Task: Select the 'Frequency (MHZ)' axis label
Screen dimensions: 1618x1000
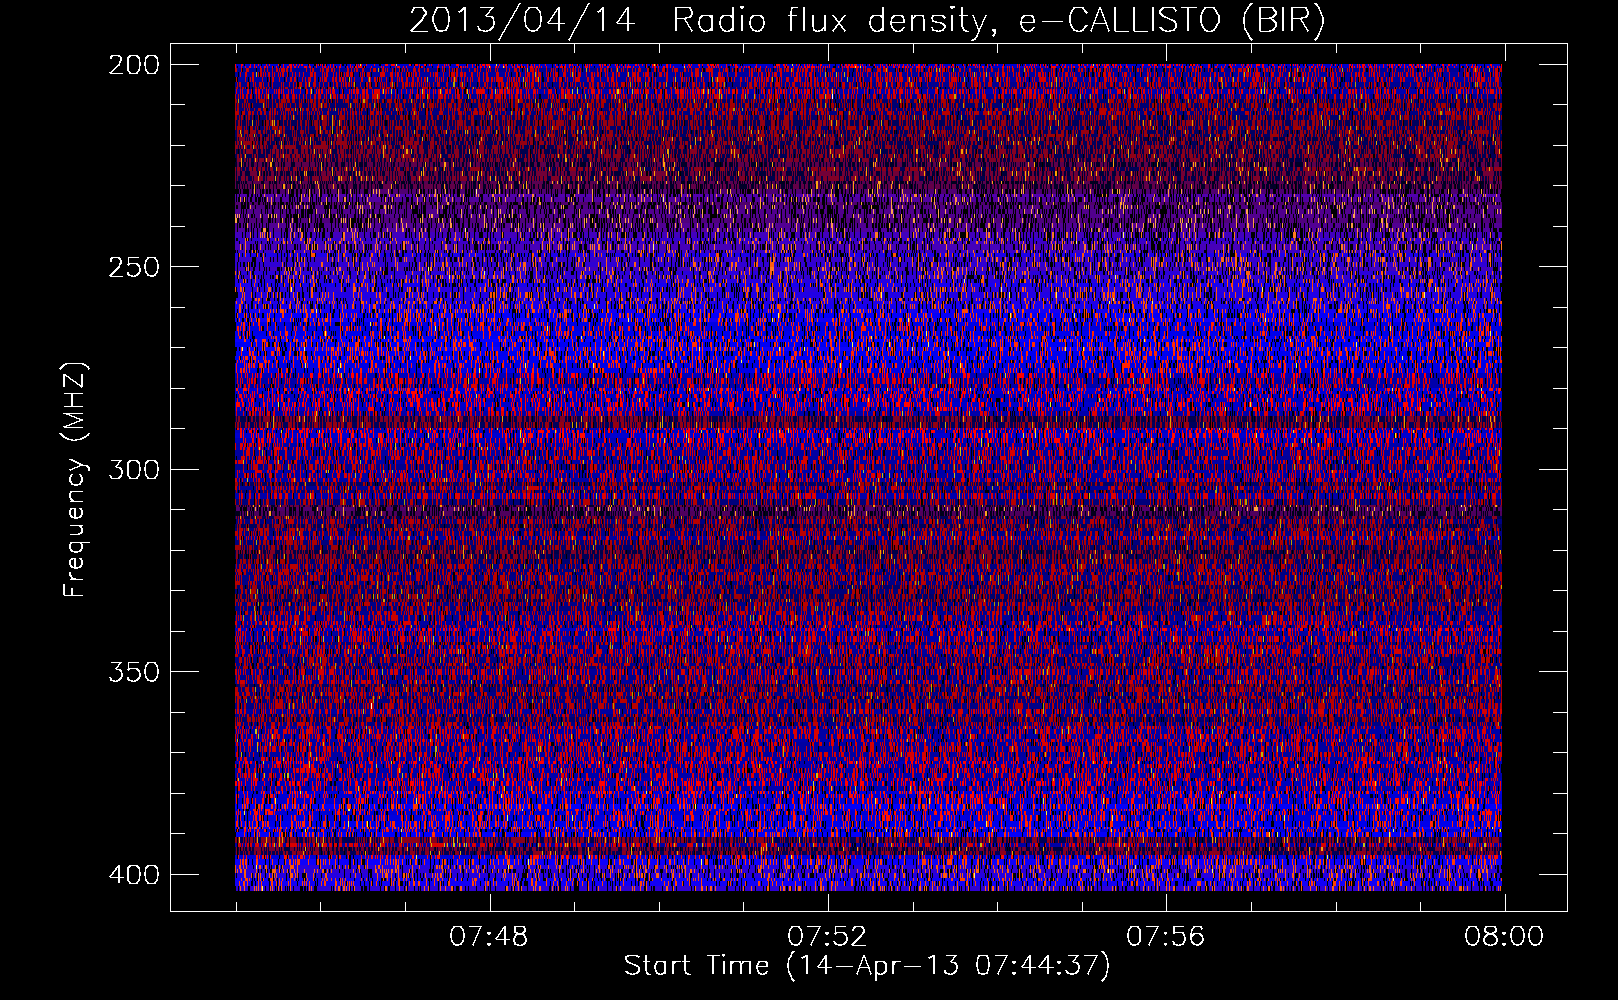Action: click(75, 479)
